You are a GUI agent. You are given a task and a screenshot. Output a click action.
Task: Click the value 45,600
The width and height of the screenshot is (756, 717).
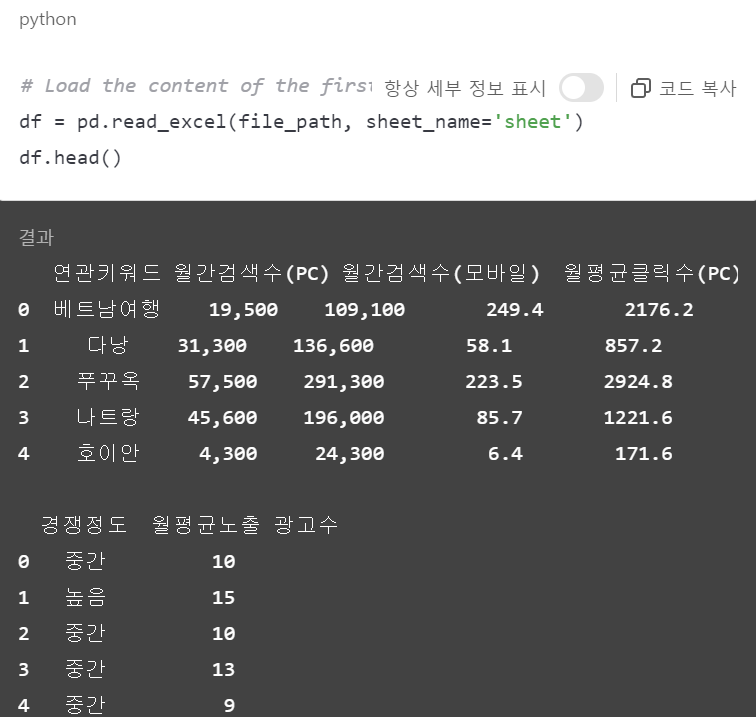coord(222,418)
